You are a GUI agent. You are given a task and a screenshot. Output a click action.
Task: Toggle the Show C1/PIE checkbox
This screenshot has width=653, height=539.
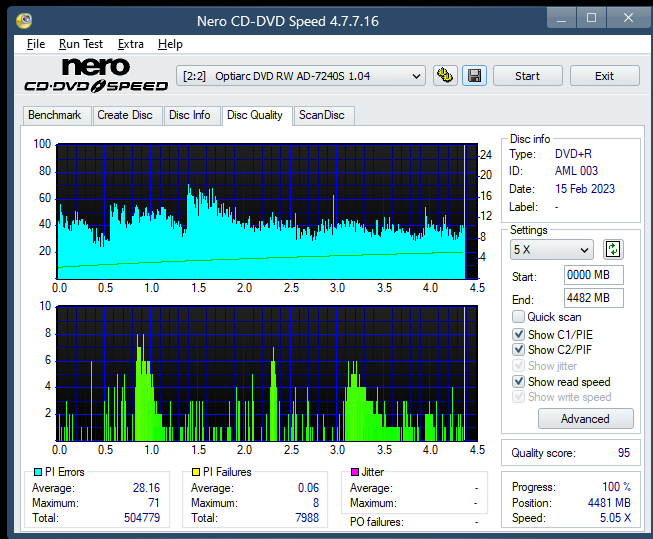pyautogui.click(x=518, y=334)
